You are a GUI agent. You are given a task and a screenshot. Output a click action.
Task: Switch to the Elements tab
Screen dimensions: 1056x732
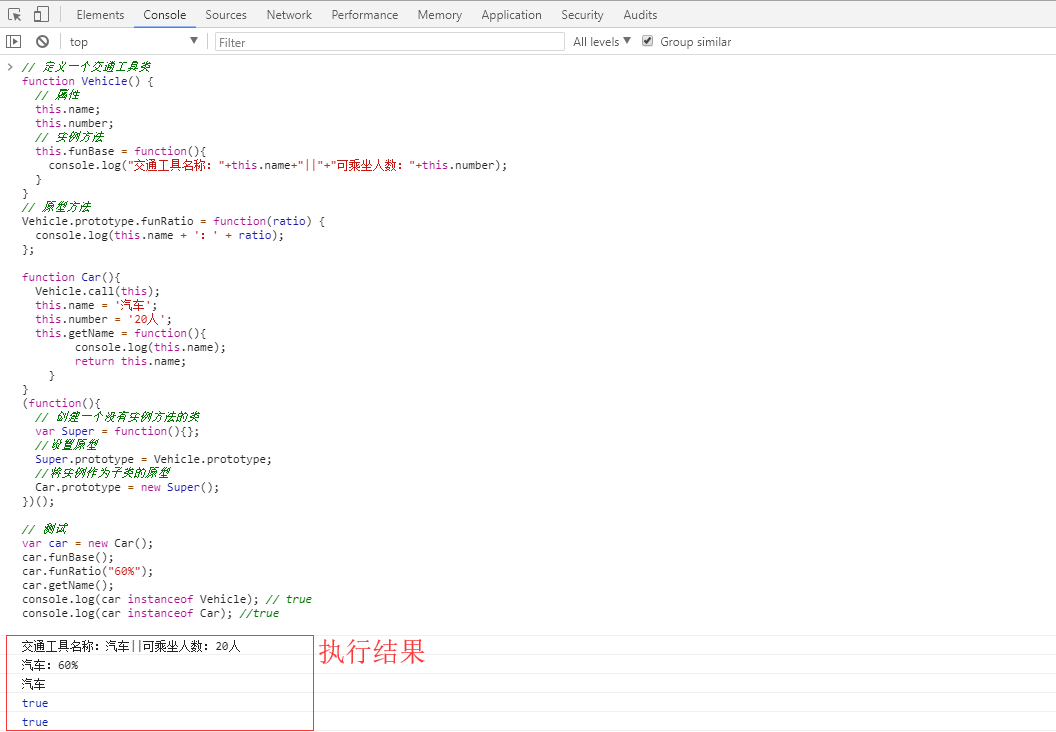point(100,15)
